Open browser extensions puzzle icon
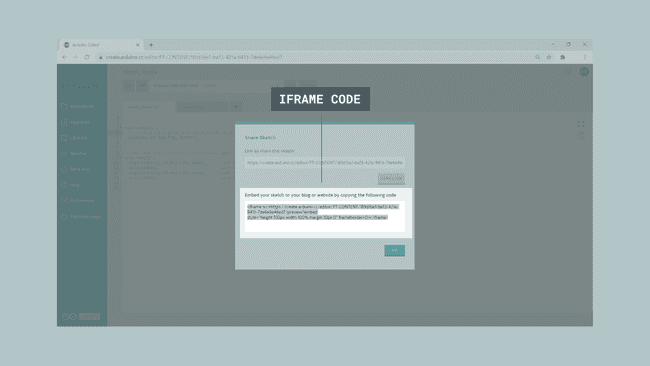Image resolution: width=650 pixels, height=366 pixels. (x=563, y=57)
